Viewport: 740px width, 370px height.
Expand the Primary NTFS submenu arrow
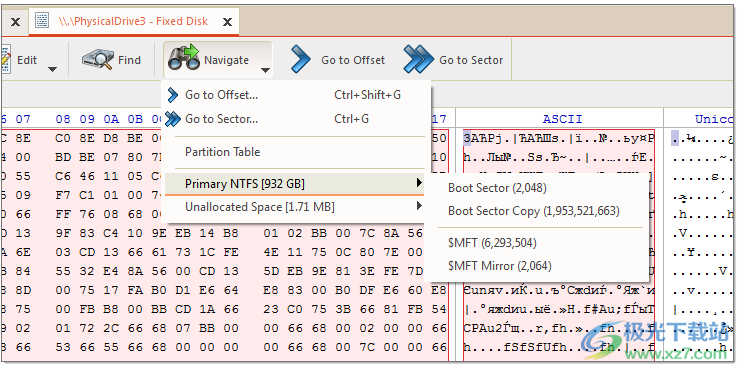tap(419, 183)
